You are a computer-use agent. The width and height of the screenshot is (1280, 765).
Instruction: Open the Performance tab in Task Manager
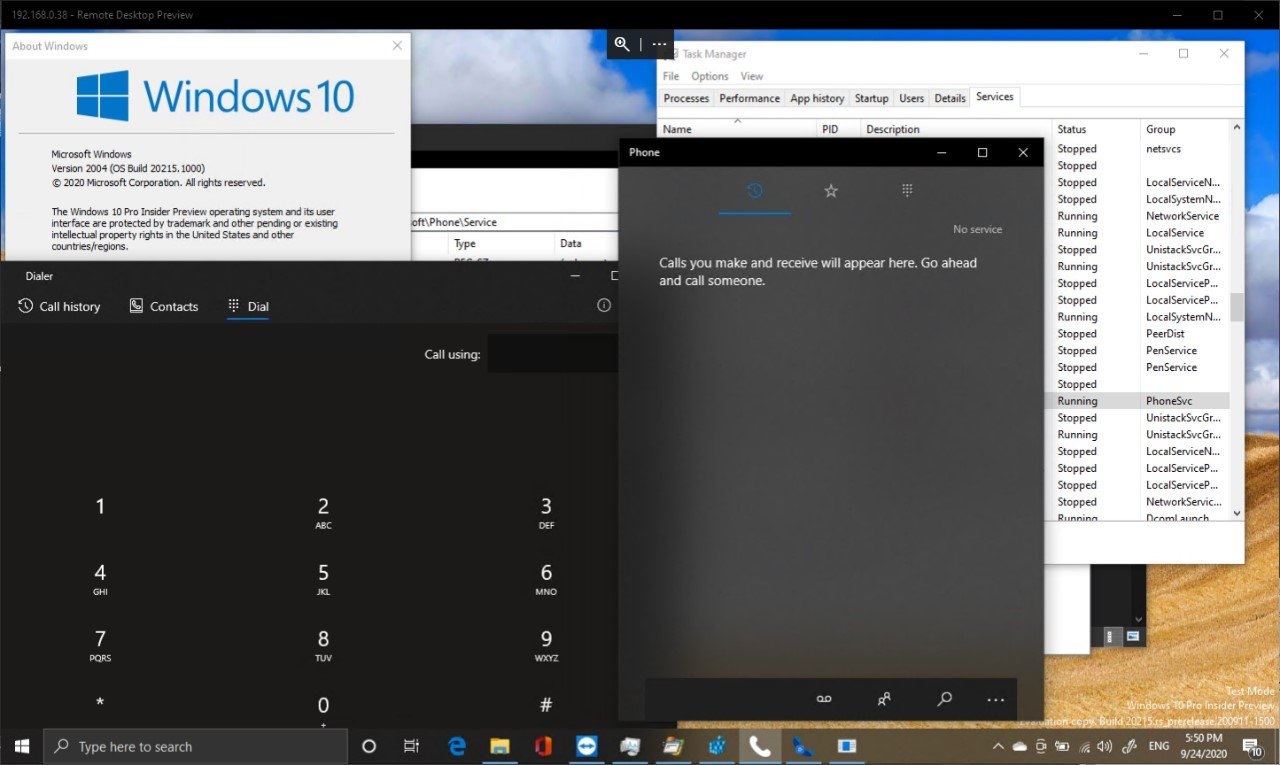pyautogui.click(x=749, y=98)
